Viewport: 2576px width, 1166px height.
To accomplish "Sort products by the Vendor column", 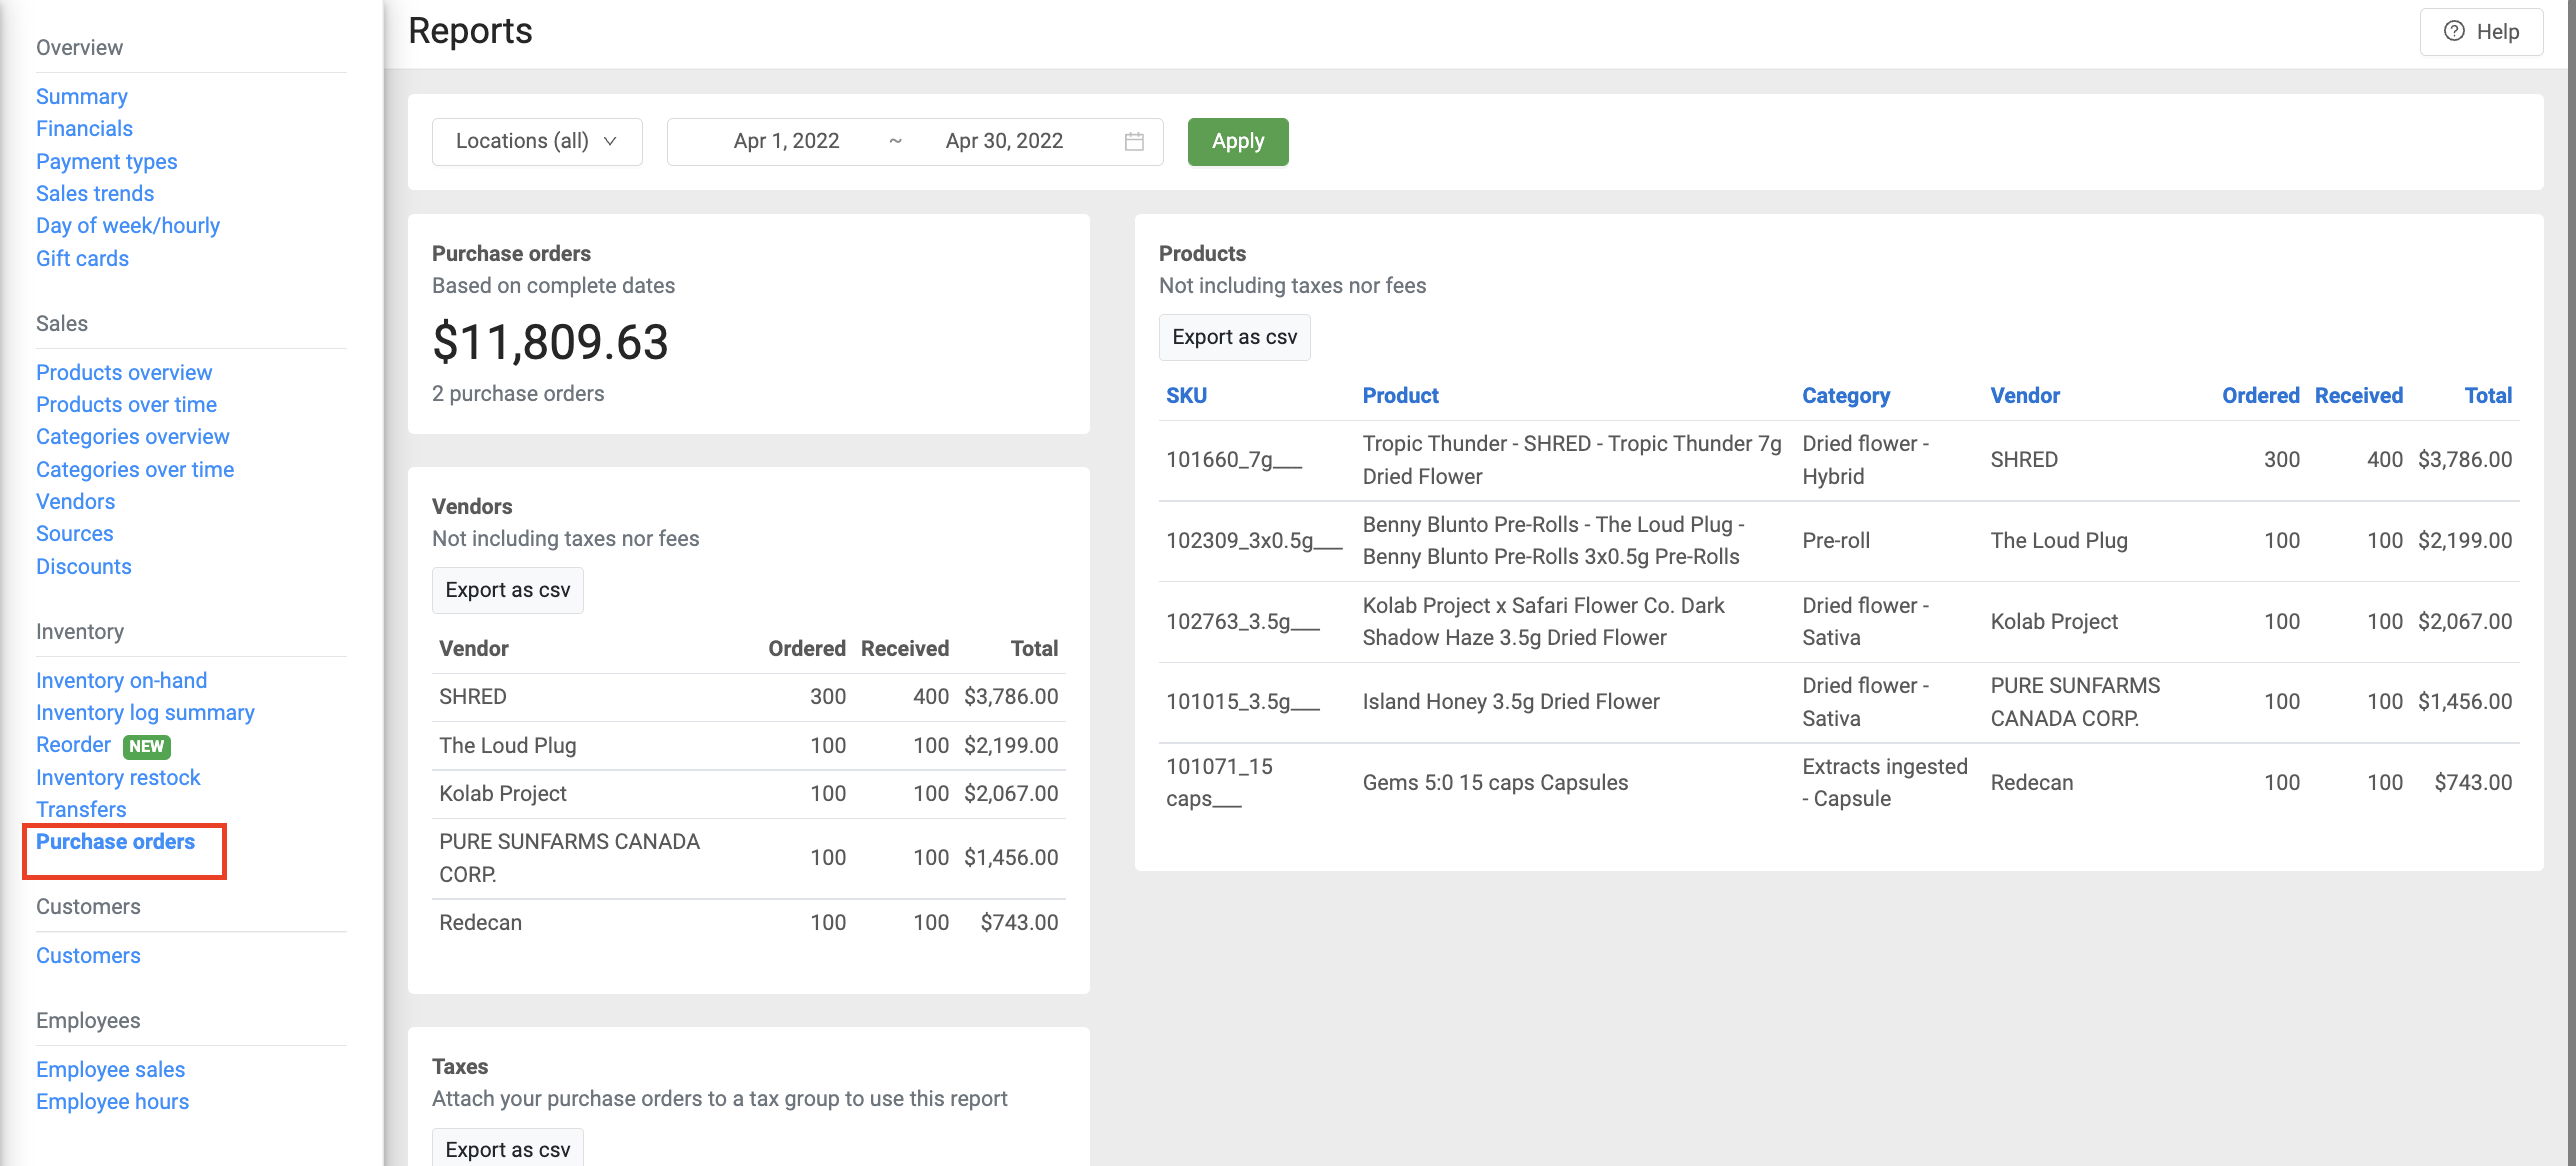I will [x=2024, y=395].
